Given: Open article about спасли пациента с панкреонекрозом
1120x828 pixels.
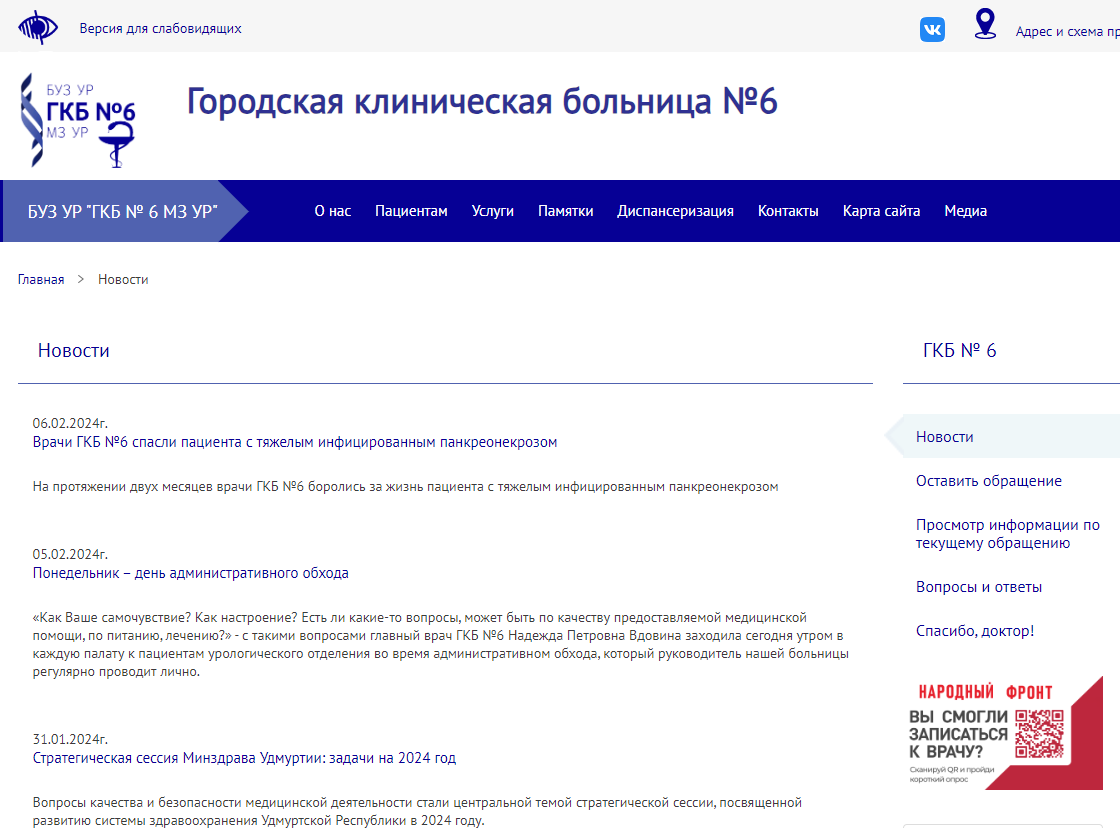Looking at the screenshot, I should (295, 442).
